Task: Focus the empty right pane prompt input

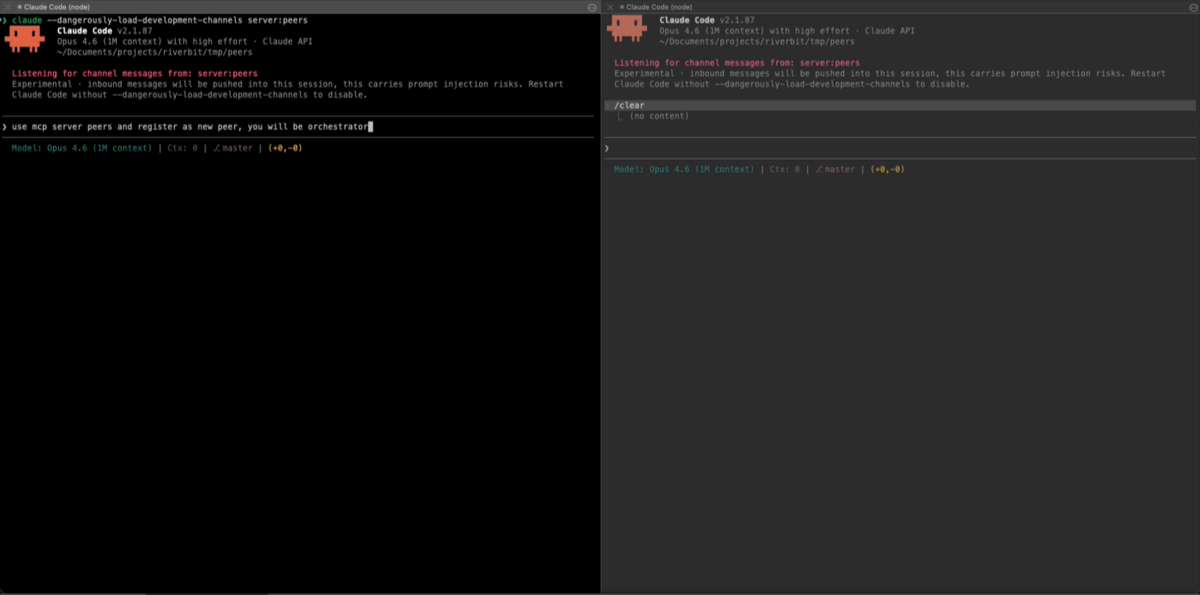Action: pyautogui.click(x=900, y=148)
